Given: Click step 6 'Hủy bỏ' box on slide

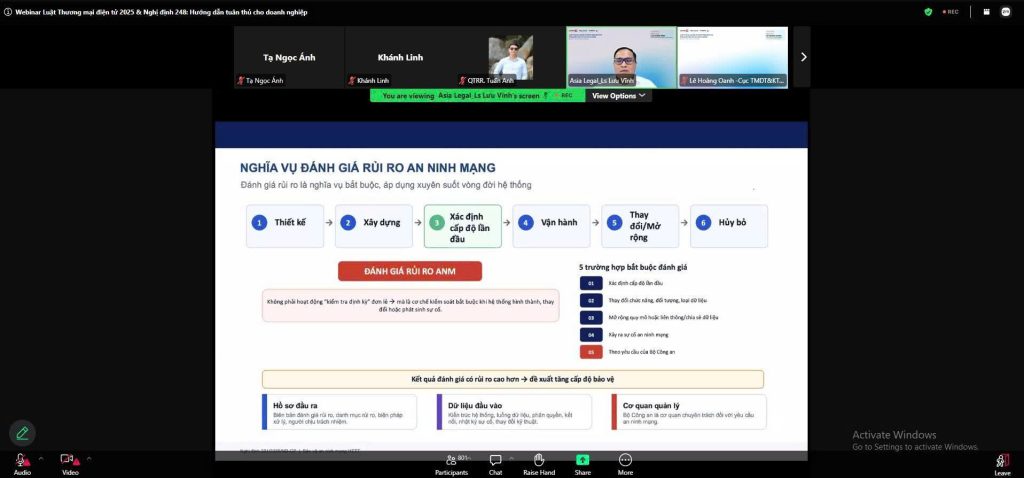Looking at the screenshot, I should point(729,226).
